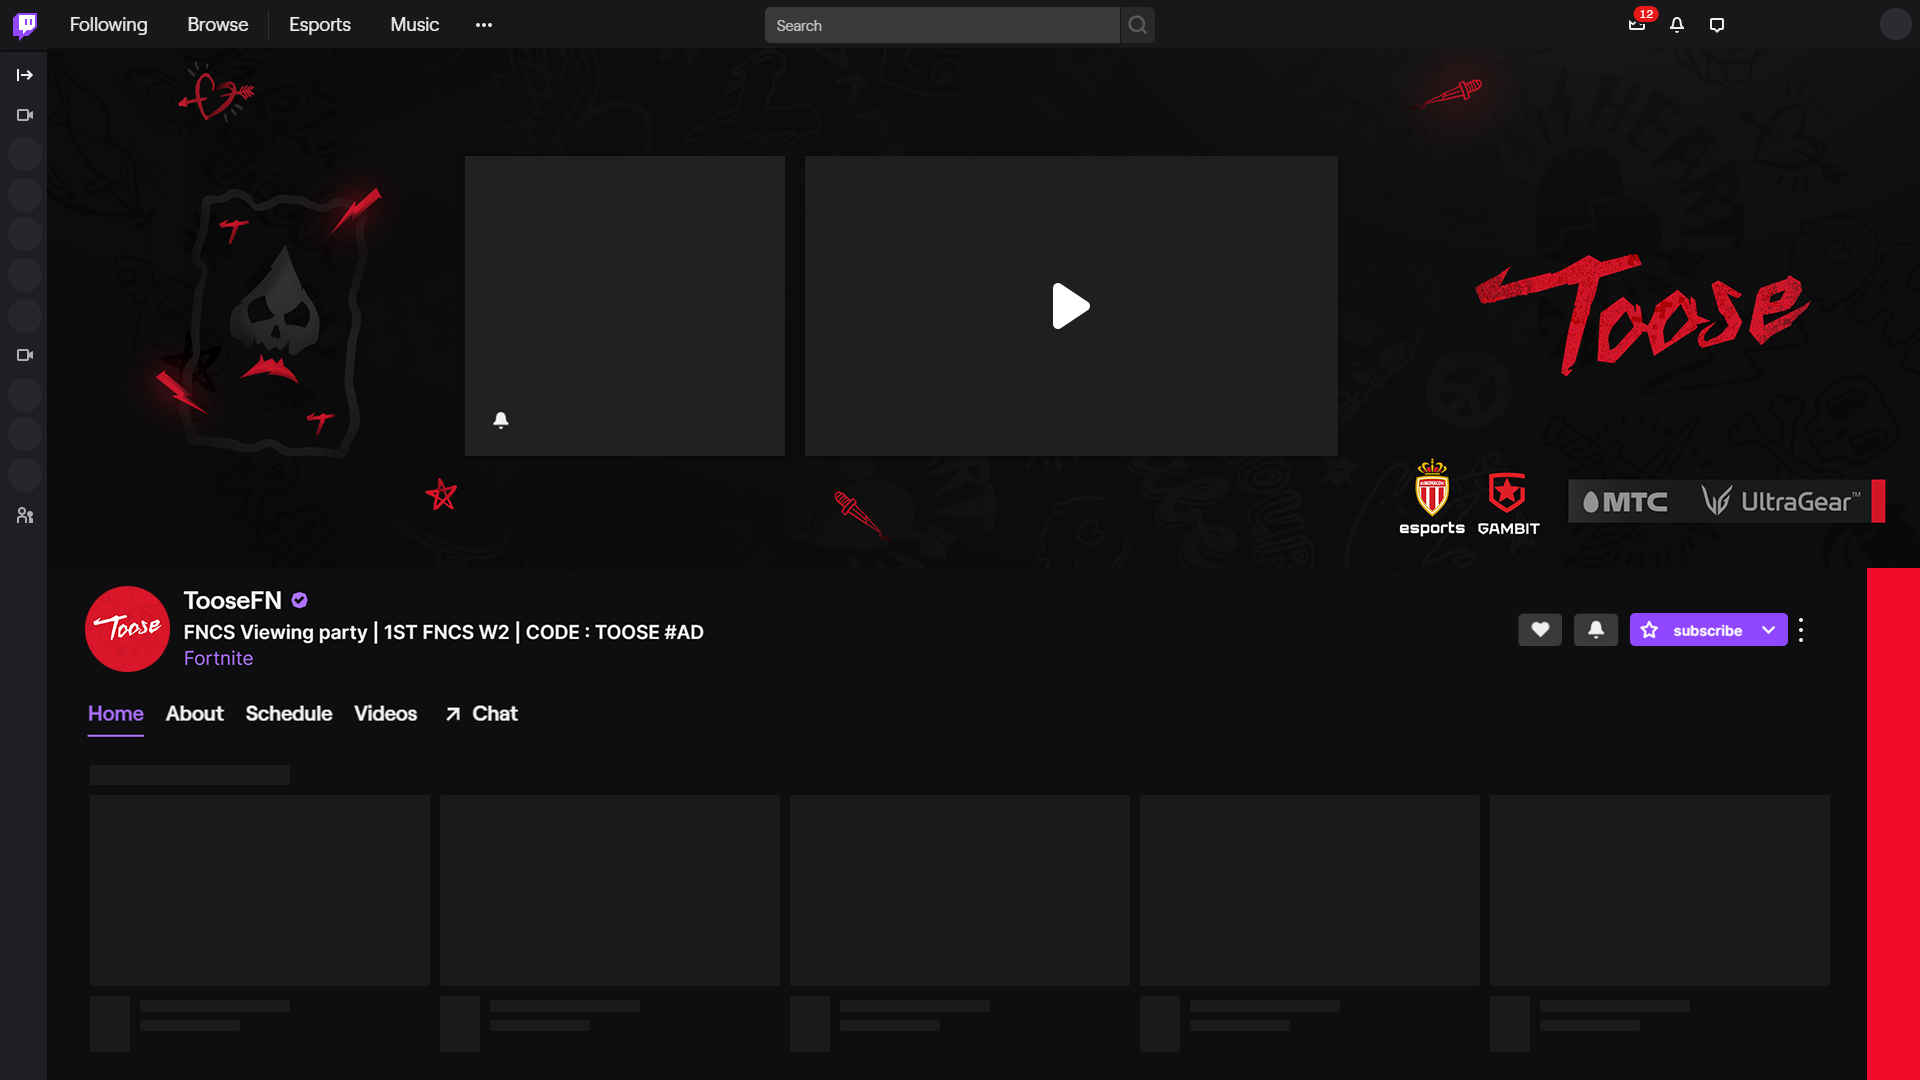Toggle channel notifications bell near subscribe

coord(1596,630)
